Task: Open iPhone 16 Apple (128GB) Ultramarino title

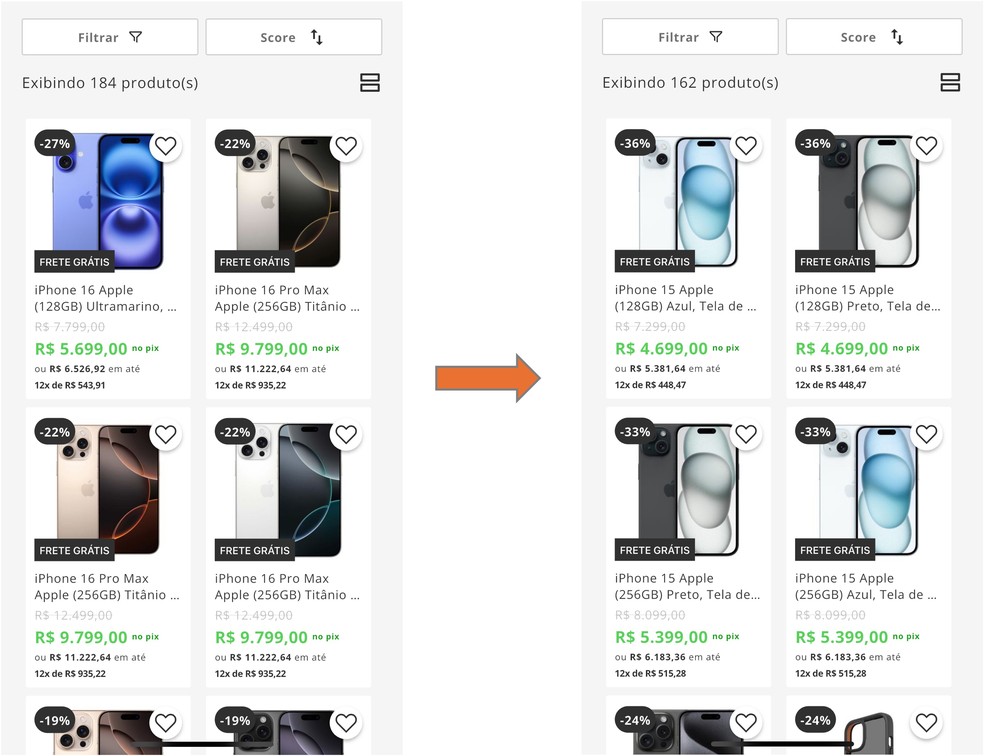Action: pos(105,298)
